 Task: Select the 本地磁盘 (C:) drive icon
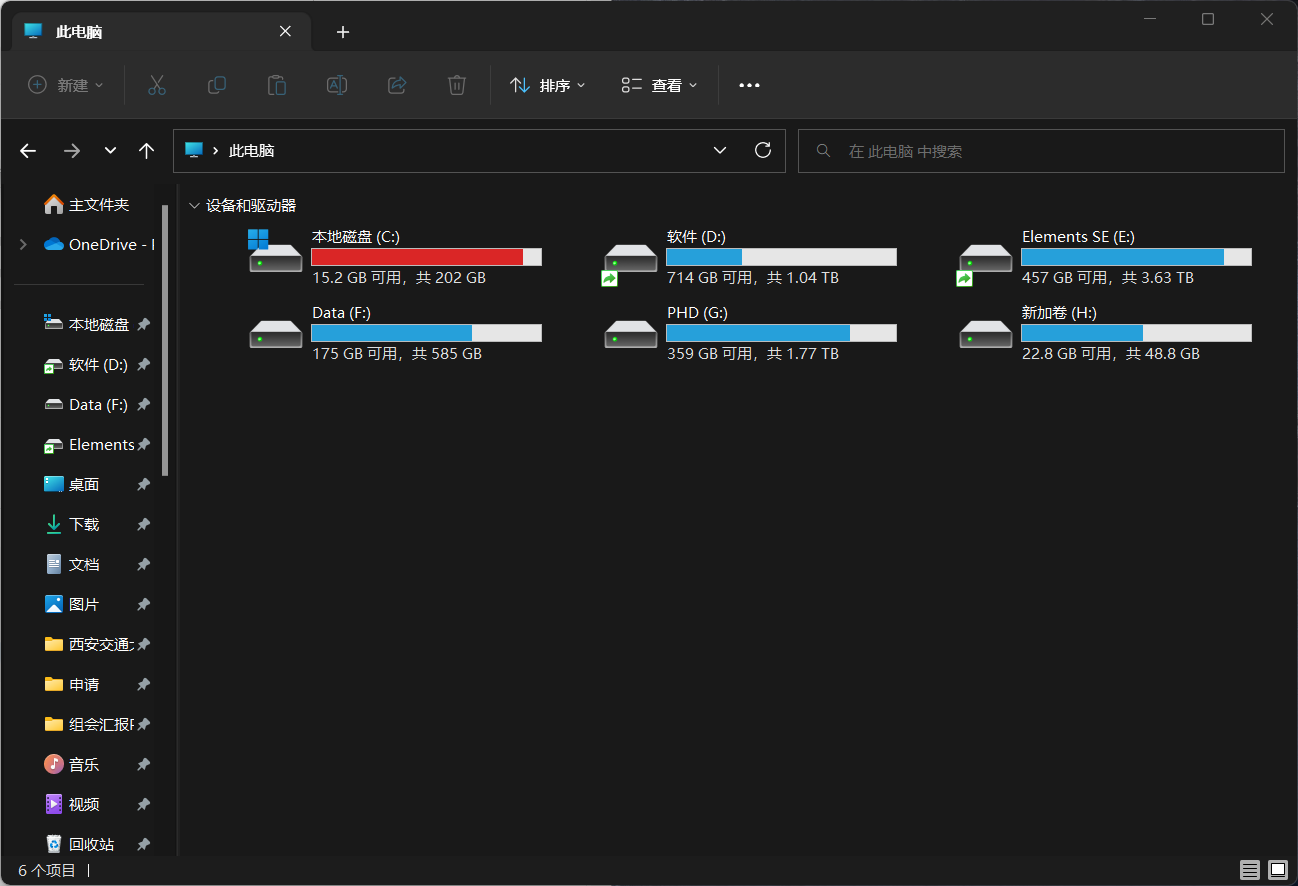[275, 251]
